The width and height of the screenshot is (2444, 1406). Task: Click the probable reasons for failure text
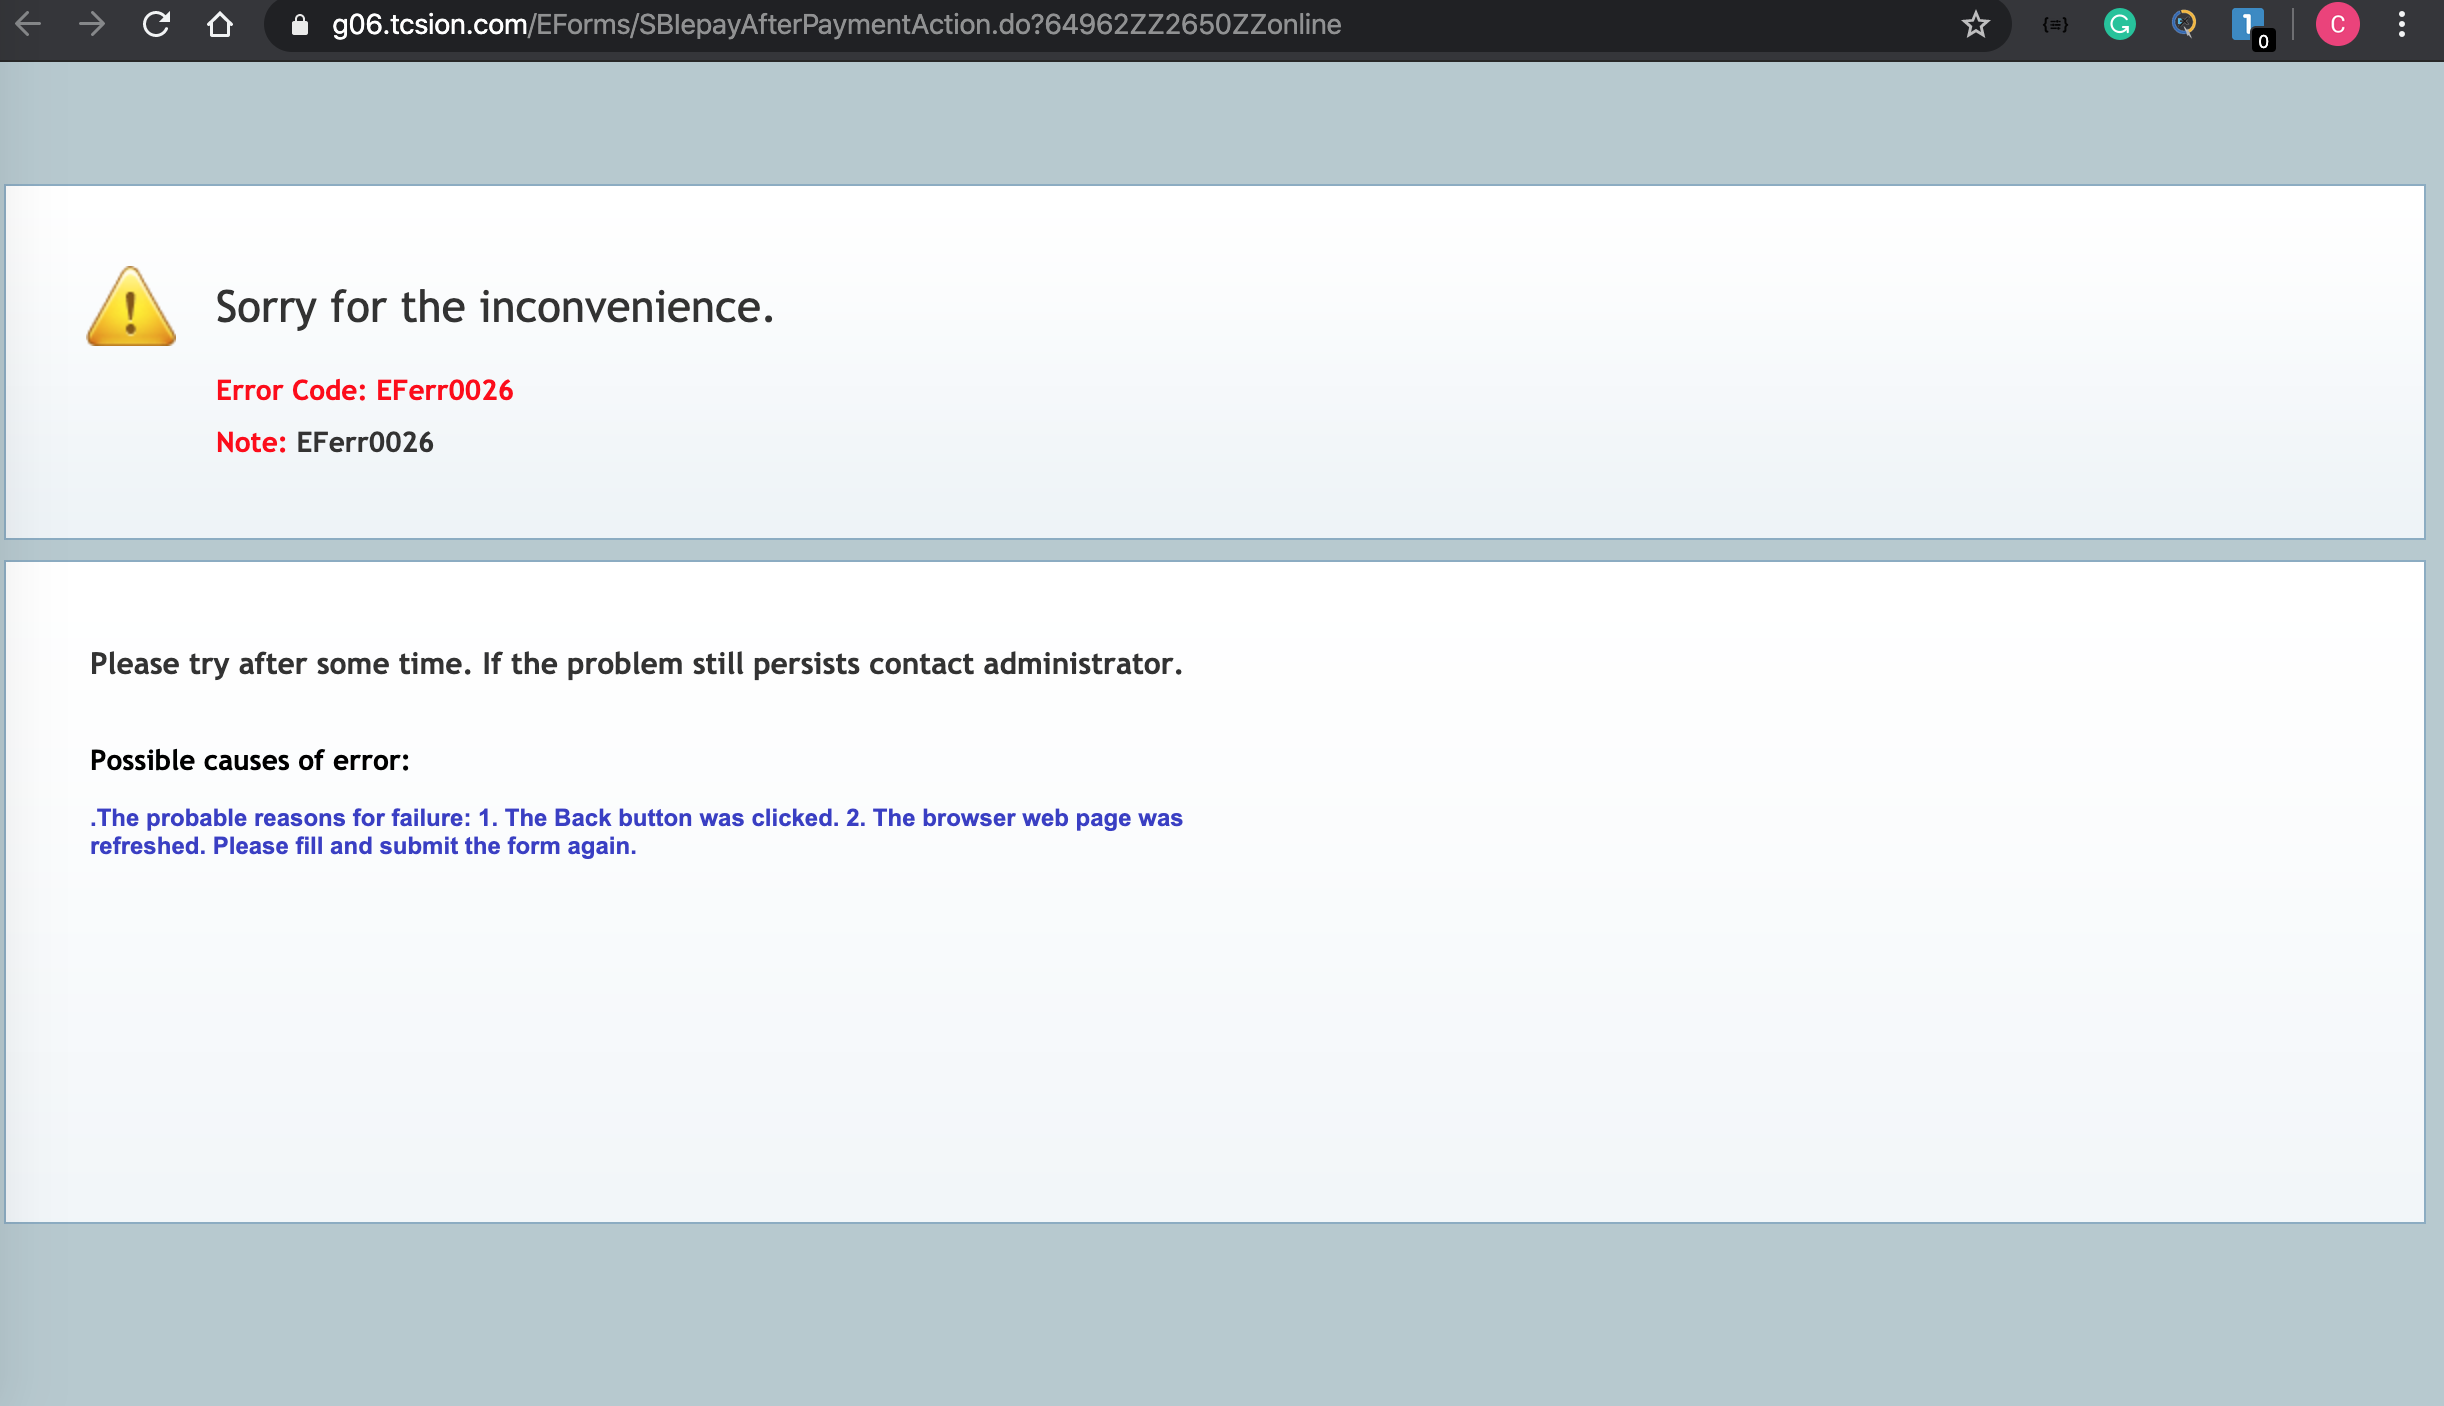[636, 831]
